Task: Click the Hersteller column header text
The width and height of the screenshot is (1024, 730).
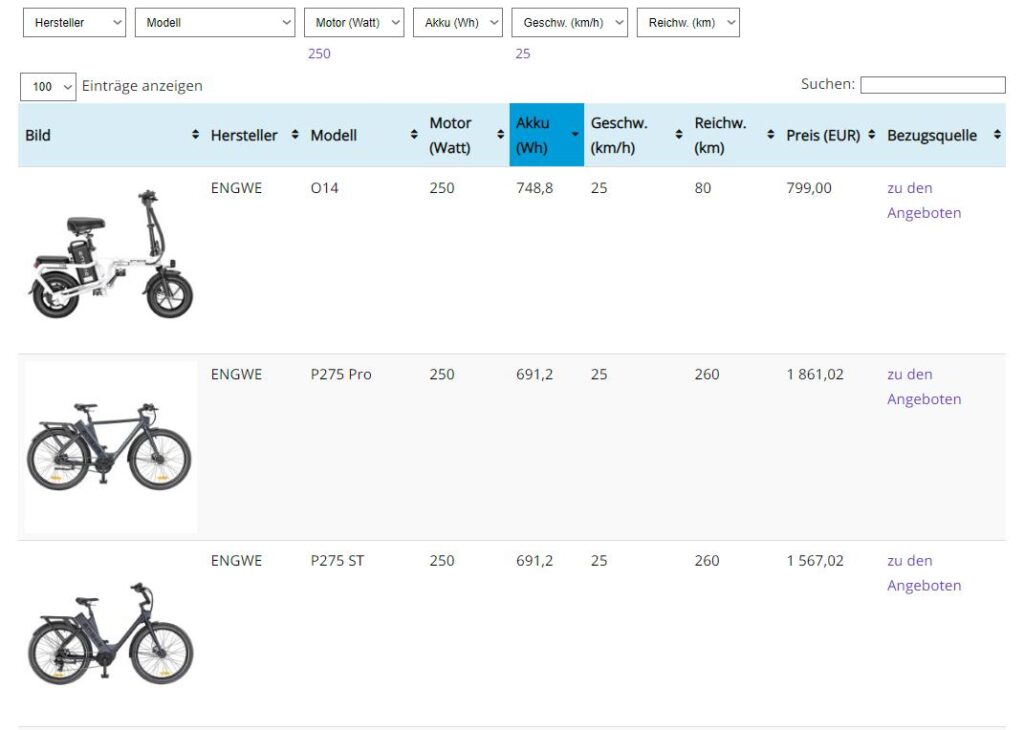Action: click(244, 135)
